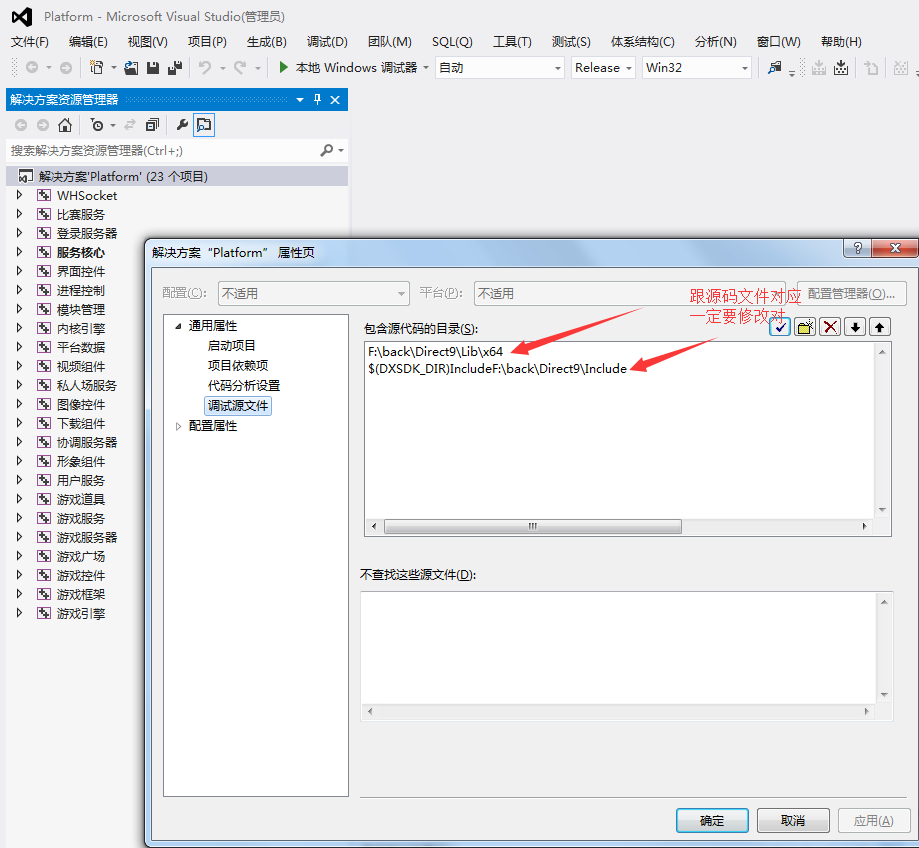This screenshot has width=919, height=848.
Task: Click the new folder line icon
Action: tap(805, 327)
